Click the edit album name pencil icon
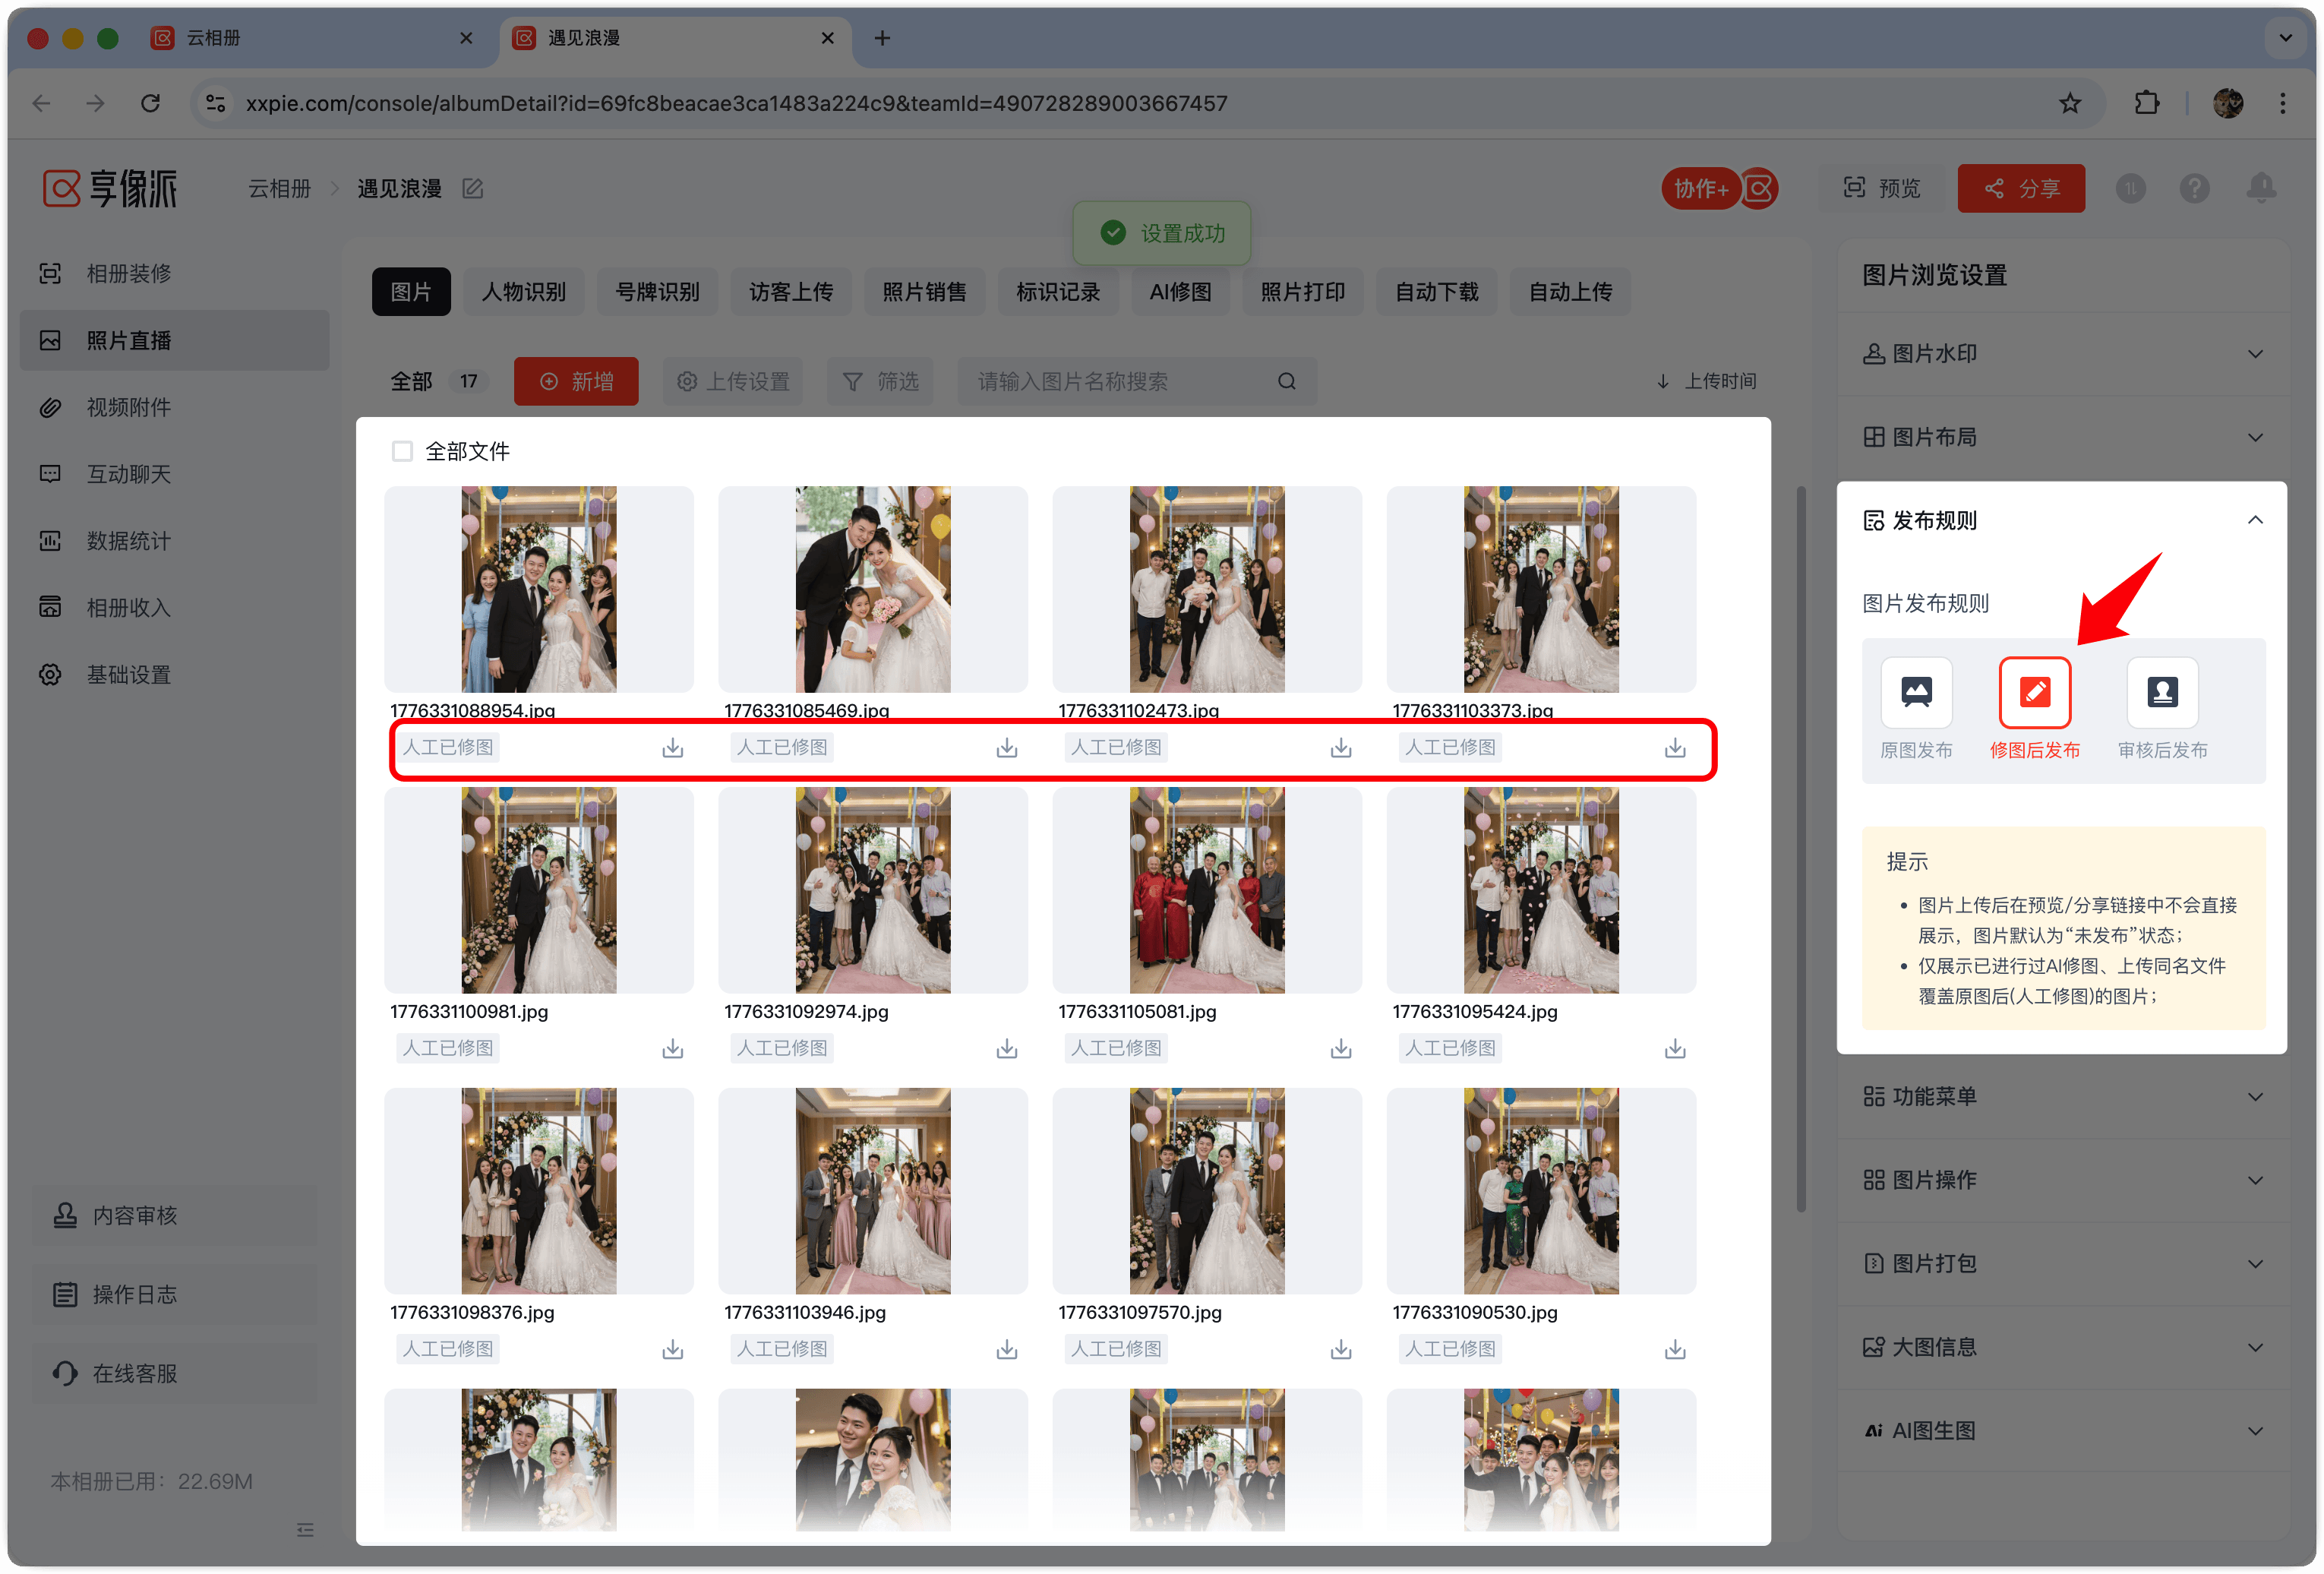 [472, 189]
